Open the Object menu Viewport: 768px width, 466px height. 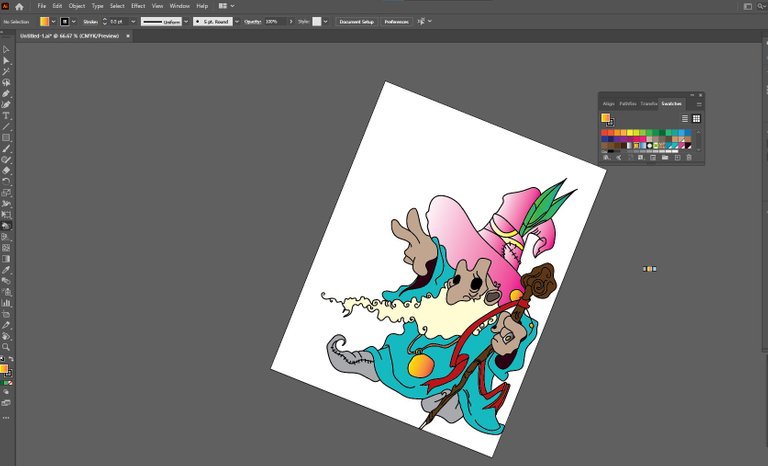pyautogui.click(x=76, y=6)
